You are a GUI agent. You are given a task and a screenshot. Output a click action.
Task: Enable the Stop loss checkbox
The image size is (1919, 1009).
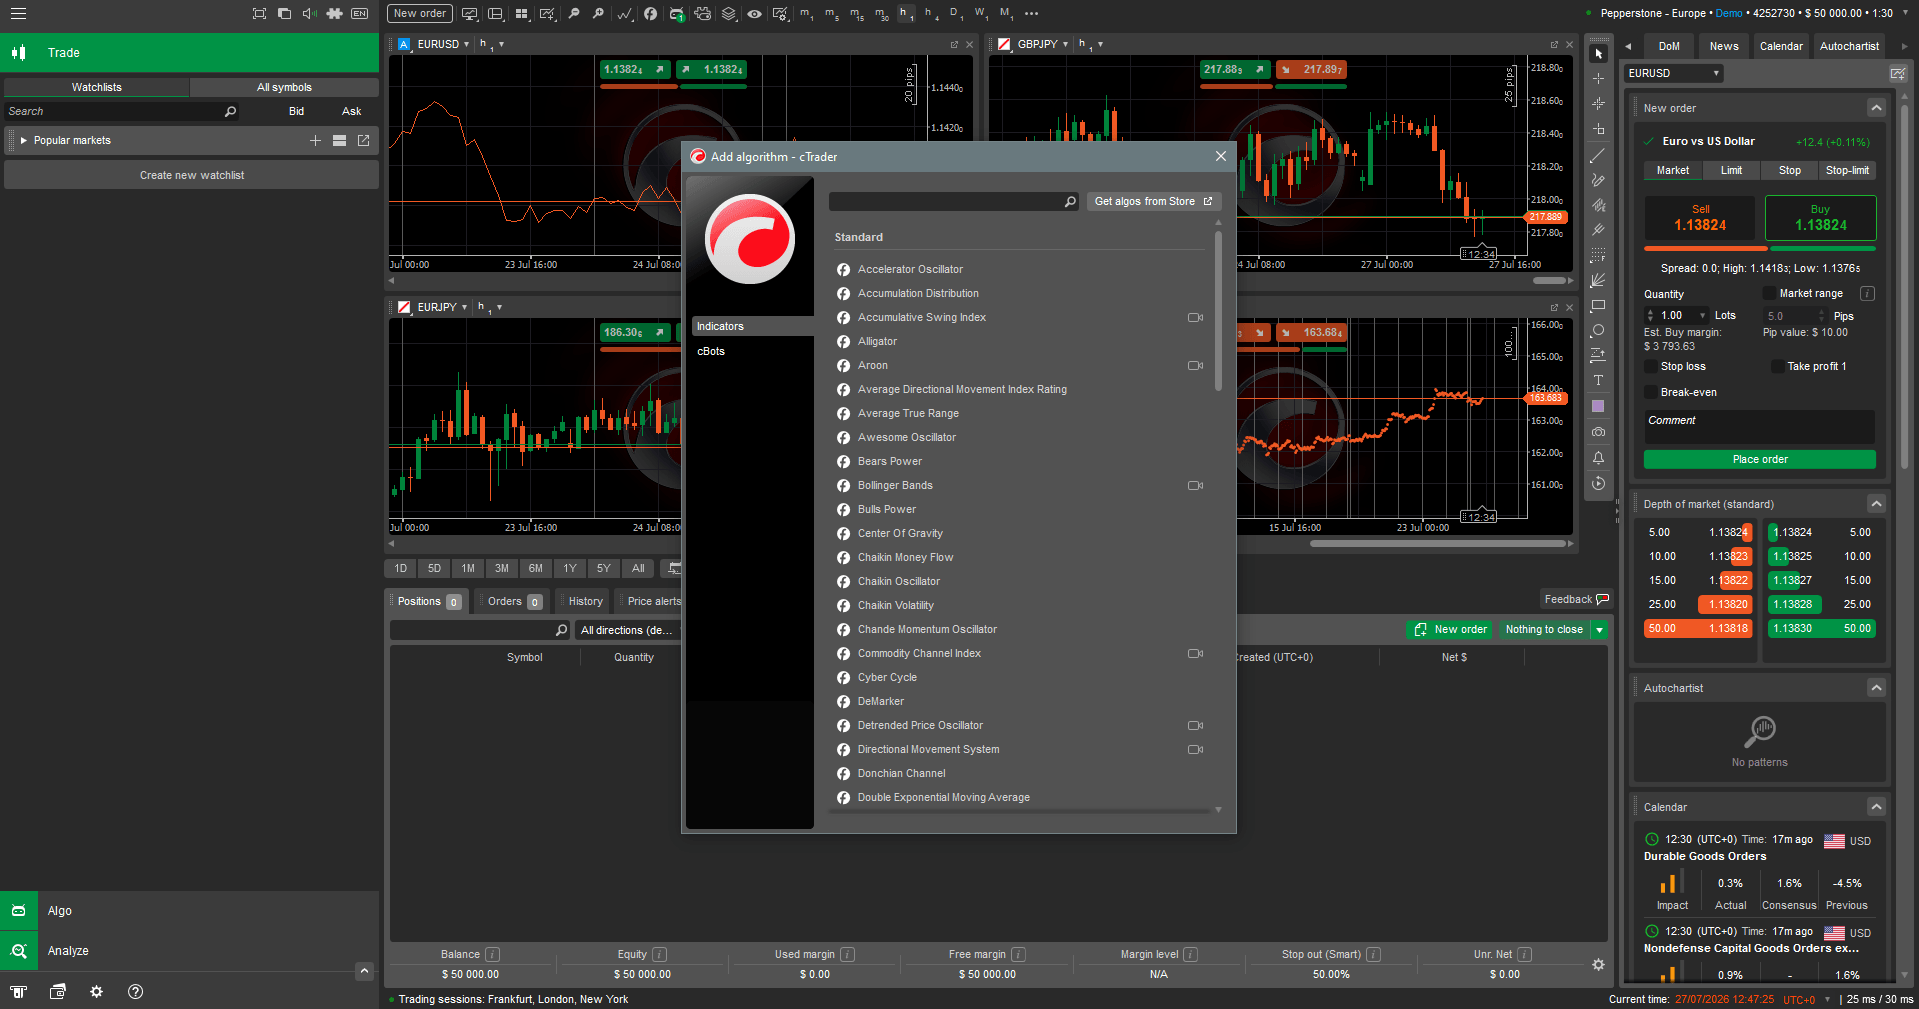click(1650, 366)
